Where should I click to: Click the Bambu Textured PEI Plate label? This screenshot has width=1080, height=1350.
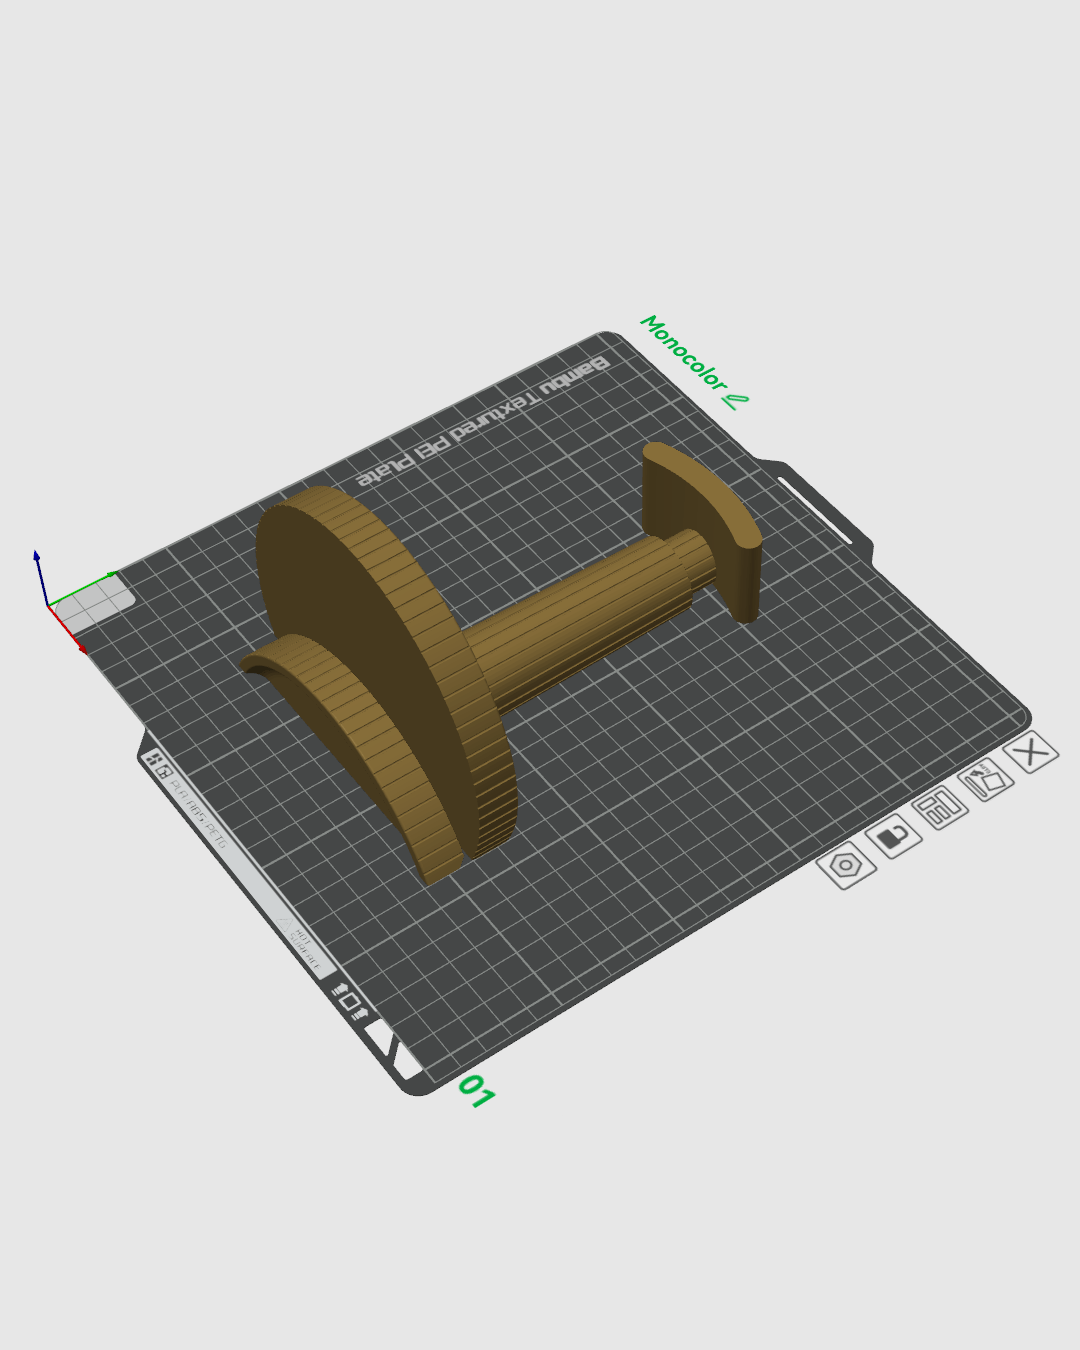pyautogui.click(x=482, y=422)
